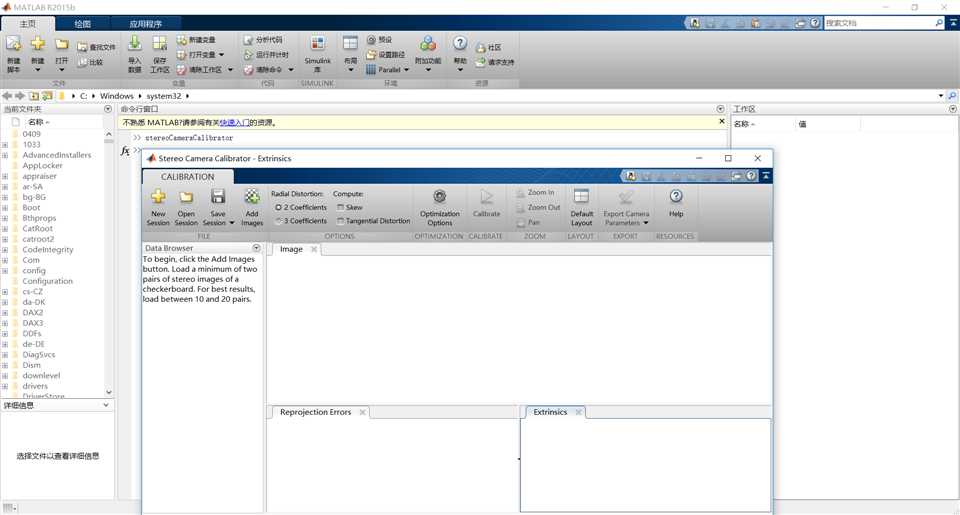Image resolution: width=960 pixels, height=515 pixels.
Task: Close the MATLAB getting-started banner
Action: tap(722, 122)
